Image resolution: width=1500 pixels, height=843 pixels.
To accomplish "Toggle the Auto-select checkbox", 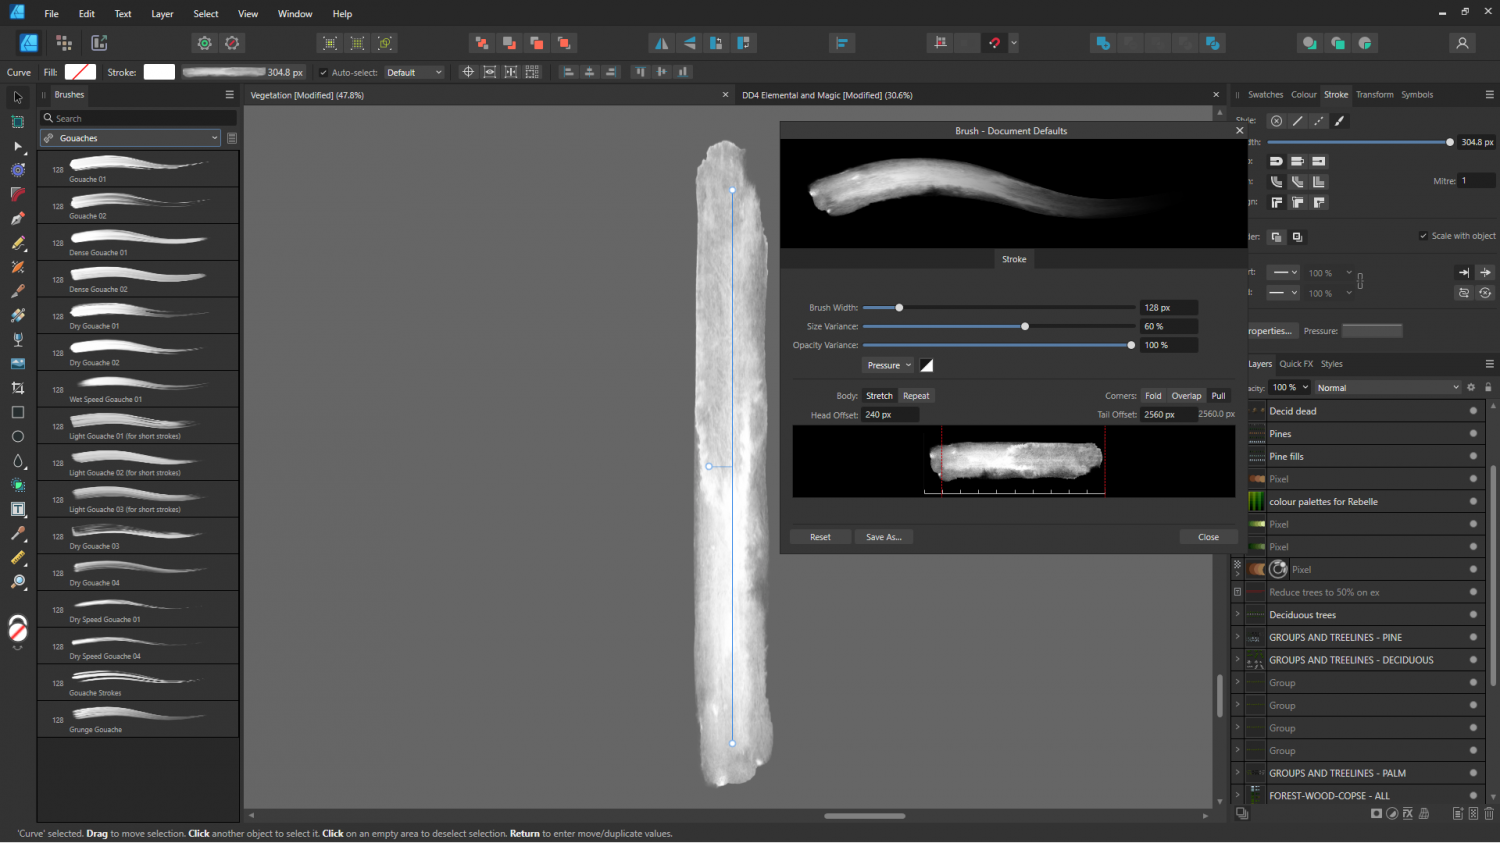I will (x=323, y=72).
